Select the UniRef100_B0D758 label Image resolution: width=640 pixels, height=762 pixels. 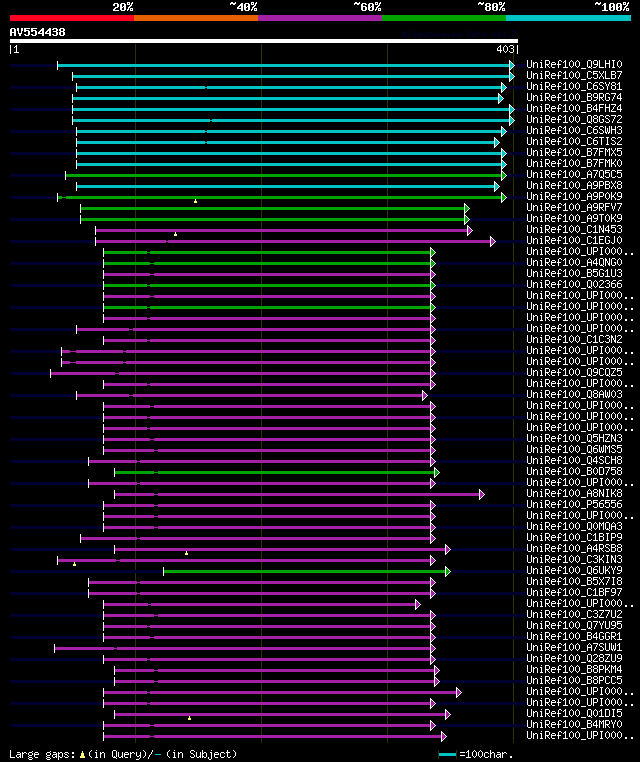tap(574, 471)
